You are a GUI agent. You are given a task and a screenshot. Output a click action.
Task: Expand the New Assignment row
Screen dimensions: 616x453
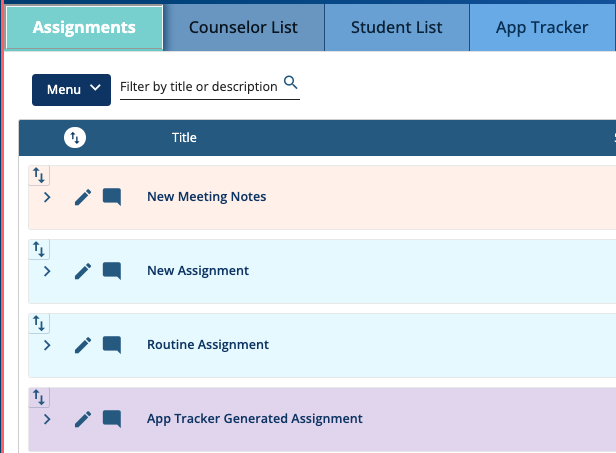47,271
